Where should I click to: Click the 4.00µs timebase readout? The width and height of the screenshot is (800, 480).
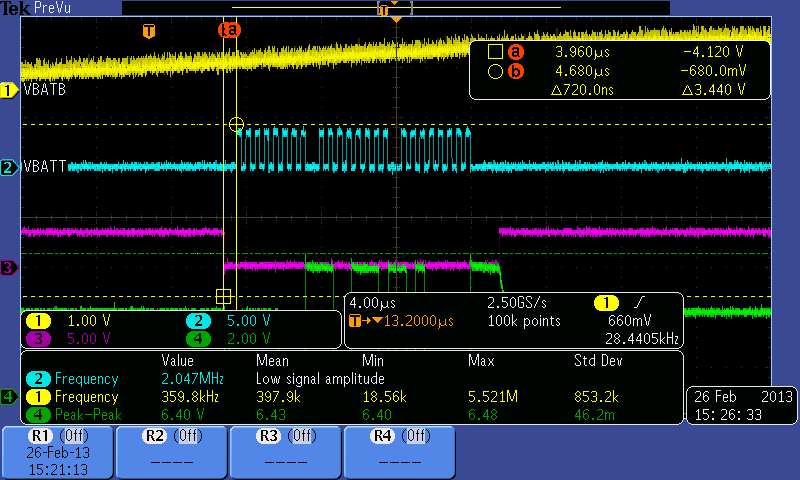click(372, 303)
